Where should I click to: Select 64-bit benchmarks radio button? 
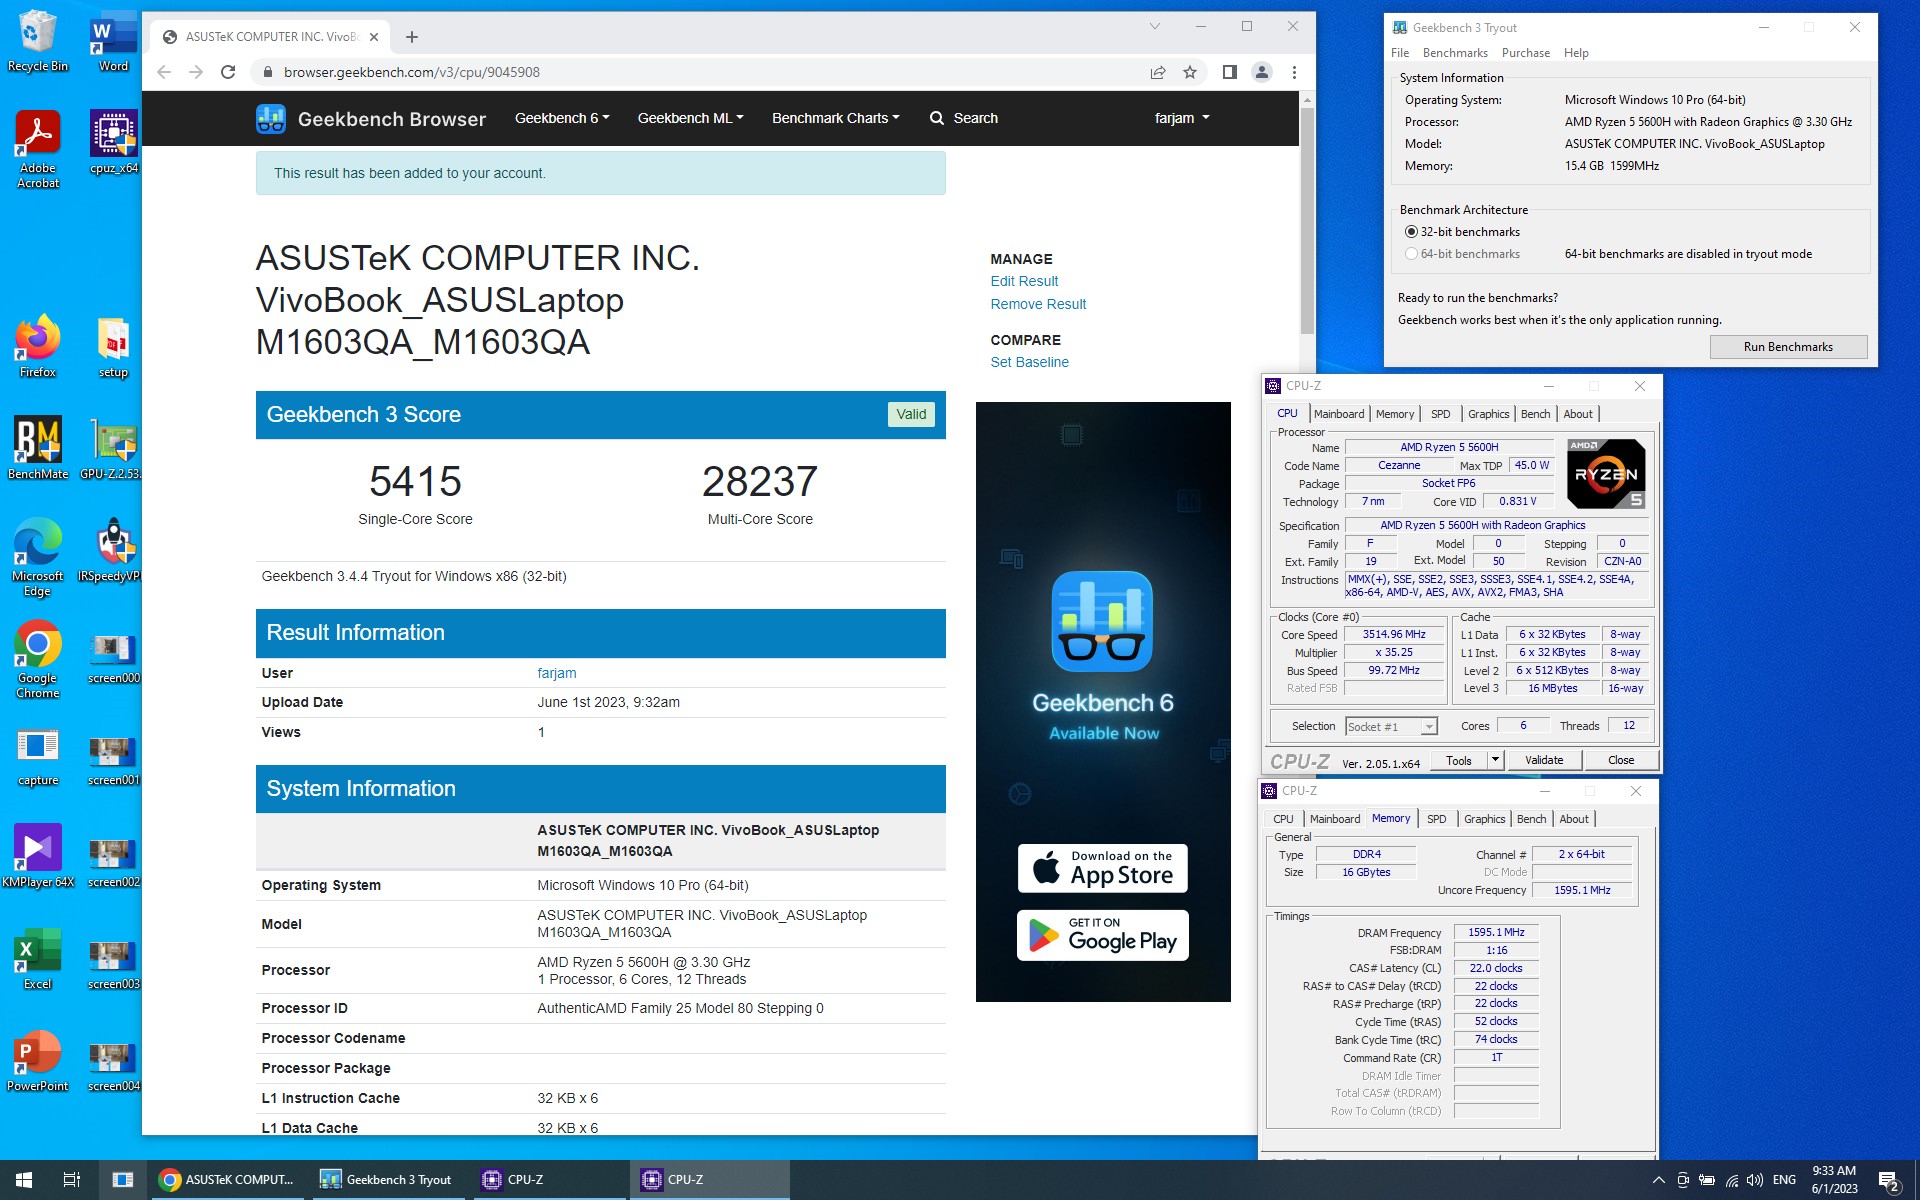(x=1411, y=254)
